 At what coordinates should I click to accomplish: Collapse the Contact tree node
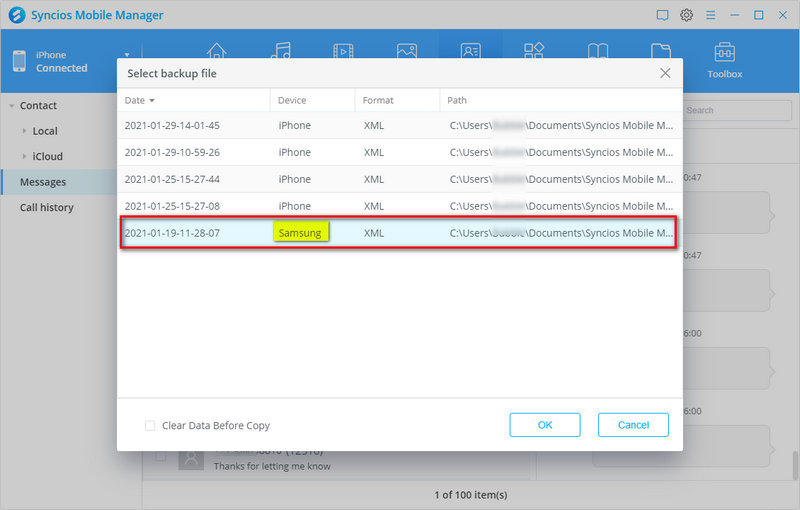point(11,106)
